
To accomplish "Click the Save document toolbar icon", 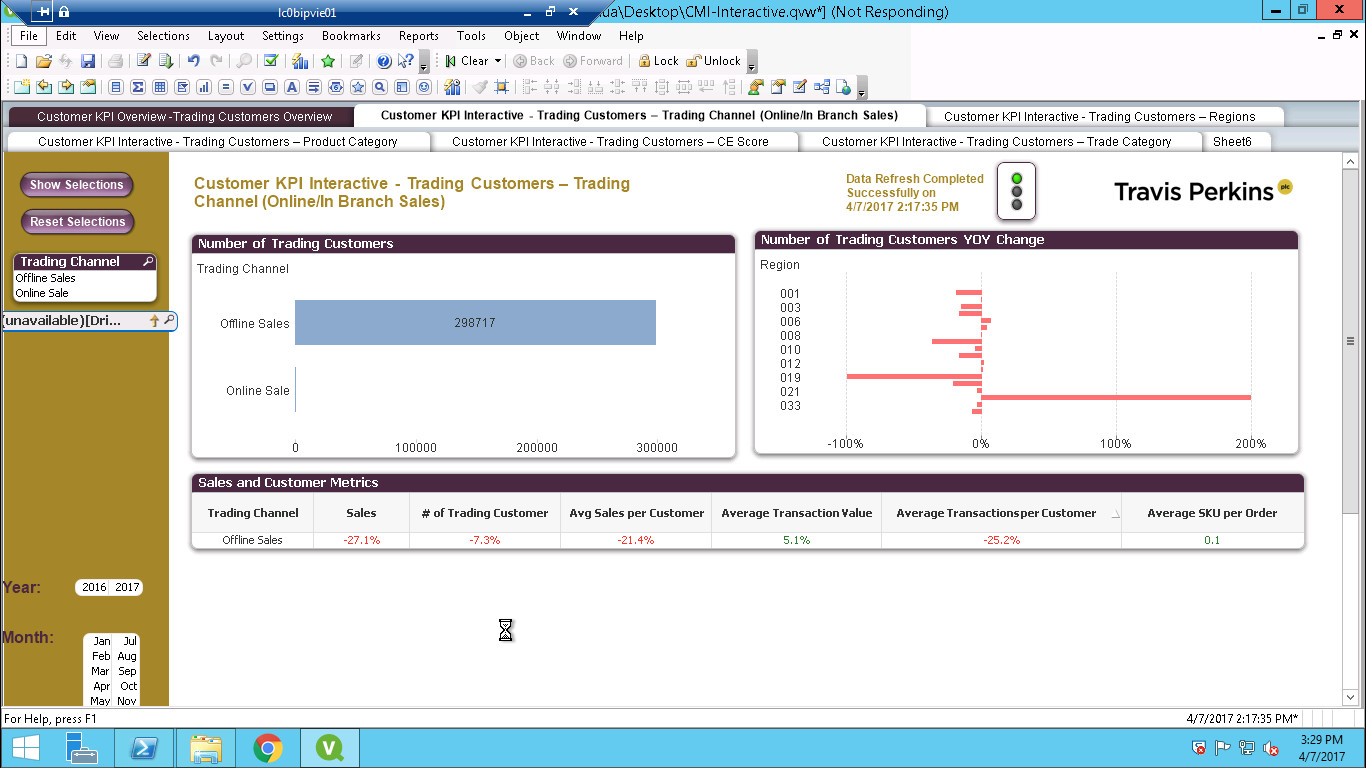I will [x=88, y=61].
